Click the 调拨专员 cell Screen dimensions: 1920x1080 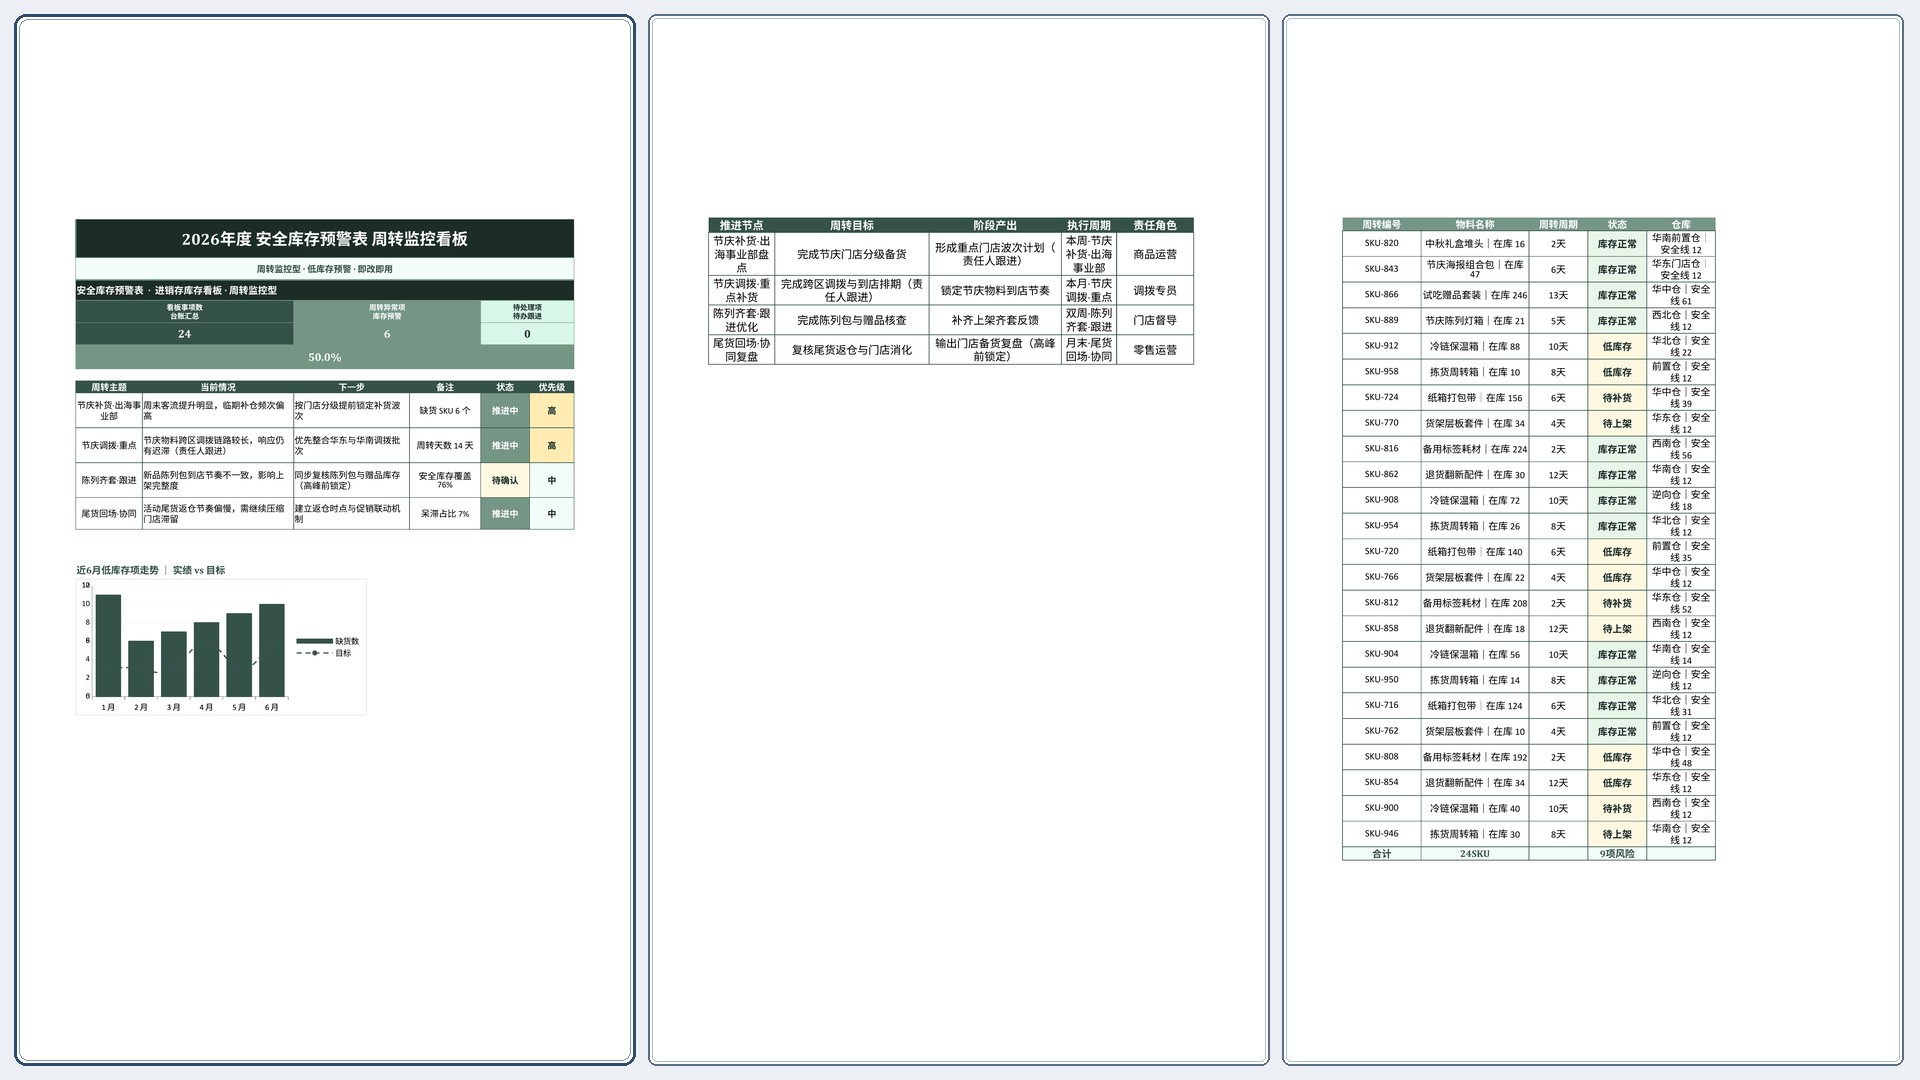1154,290
